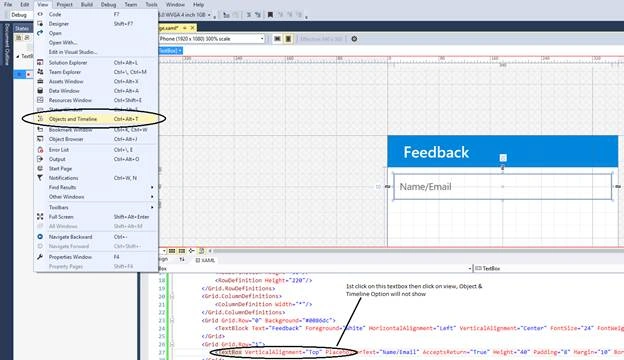624x360 pixels.
Task: Collapse Grid.ColumnDefinitions on line 20
Action: pyautogui.click(x=172, y=296)
